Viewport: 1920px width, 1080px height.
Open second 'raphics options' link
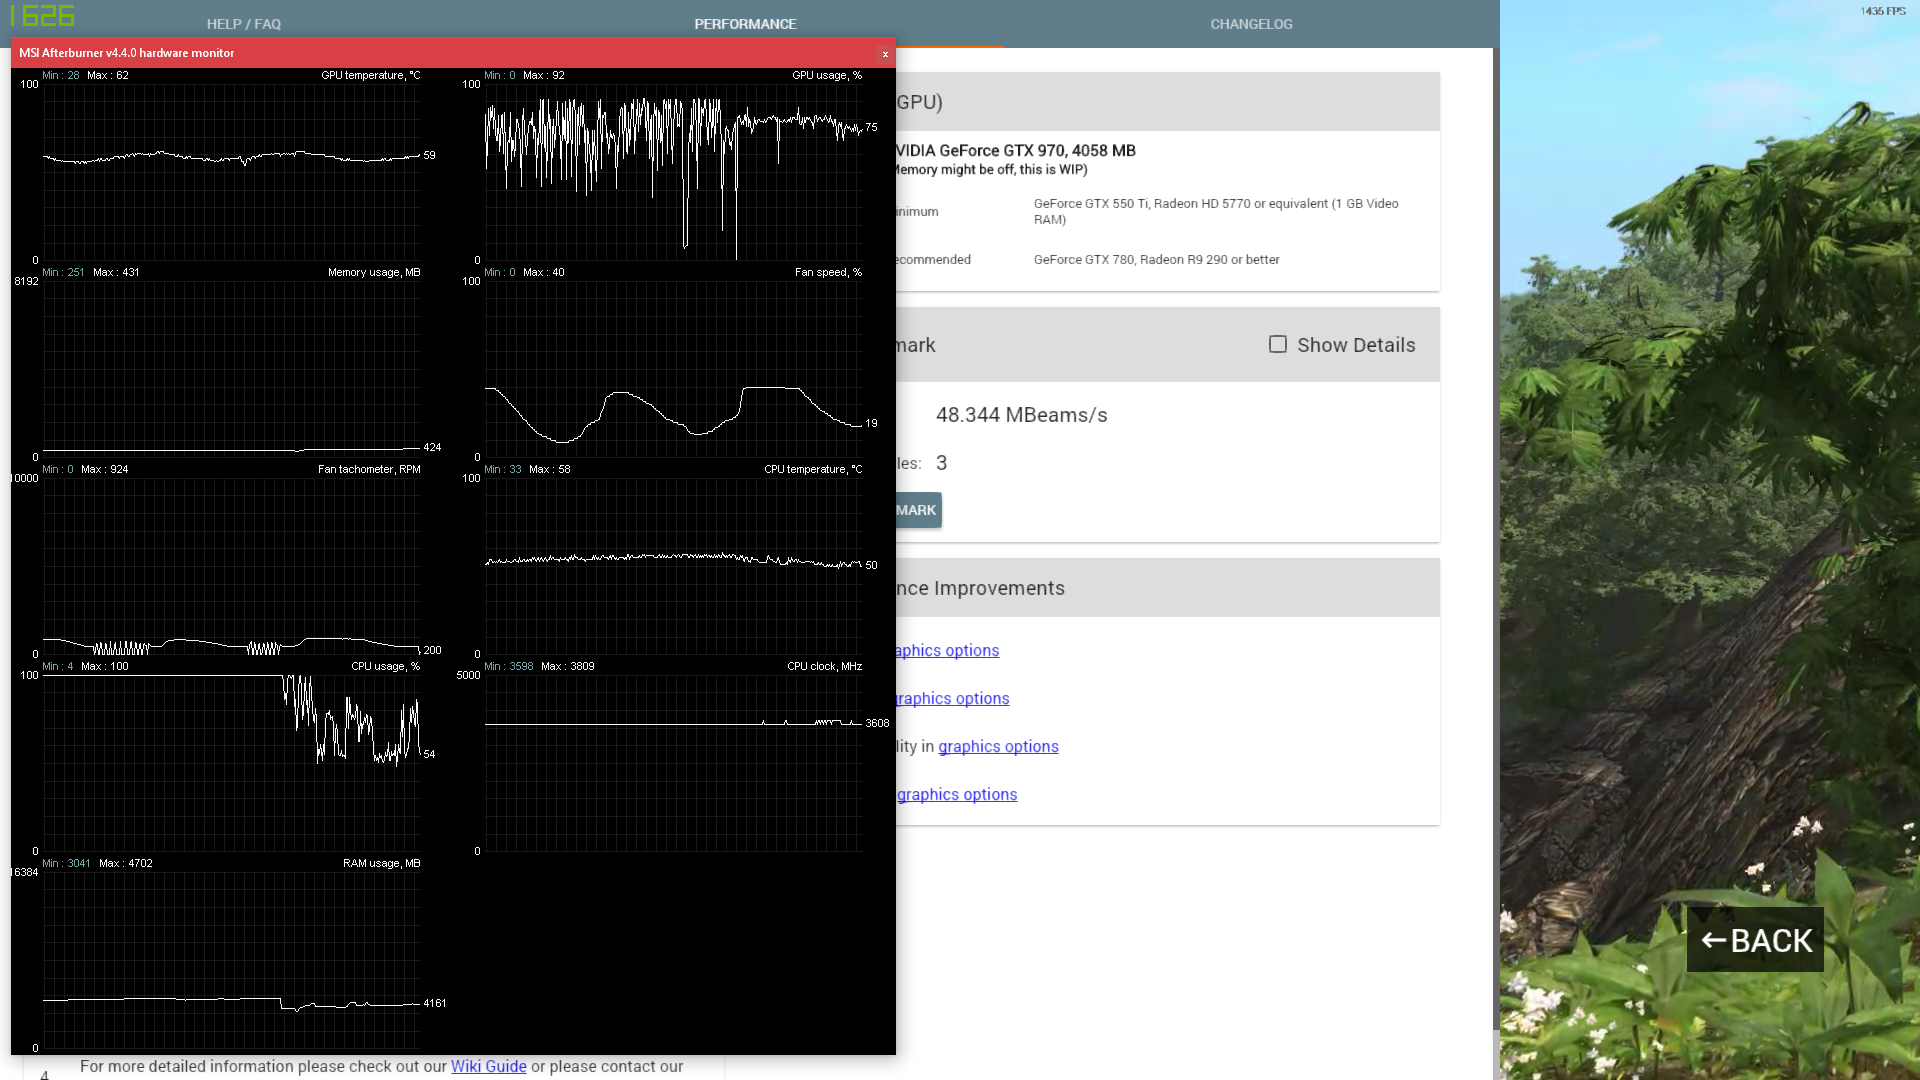point(953,698)
